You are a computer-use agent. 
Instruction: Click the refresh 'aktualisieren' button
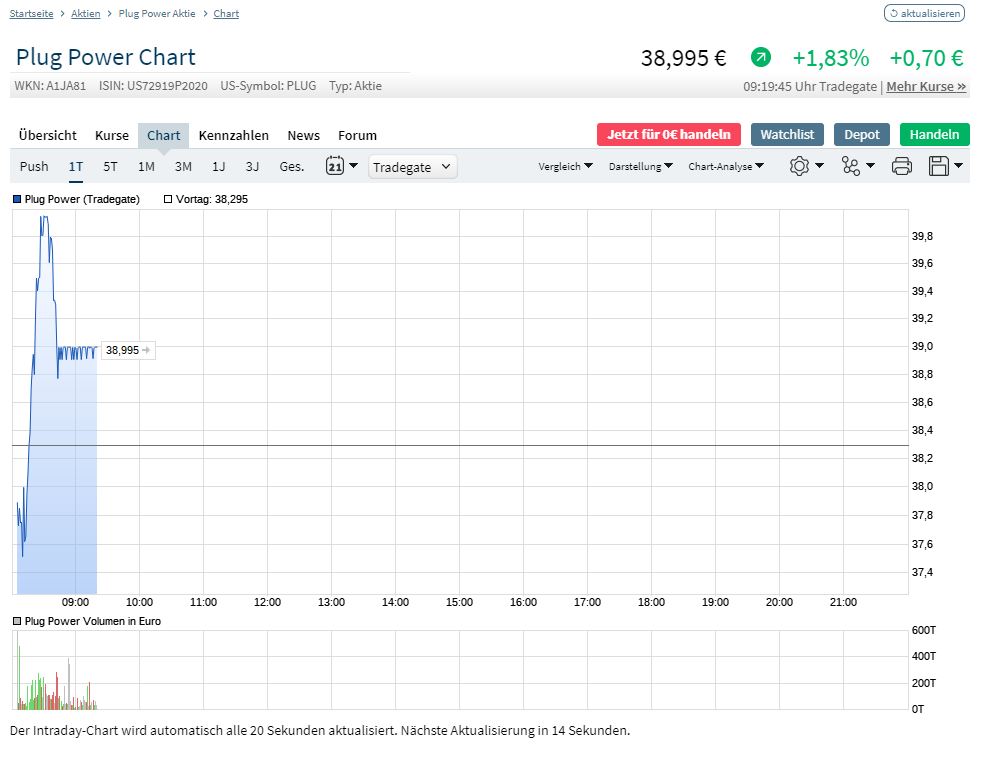(x=924, y=13)
